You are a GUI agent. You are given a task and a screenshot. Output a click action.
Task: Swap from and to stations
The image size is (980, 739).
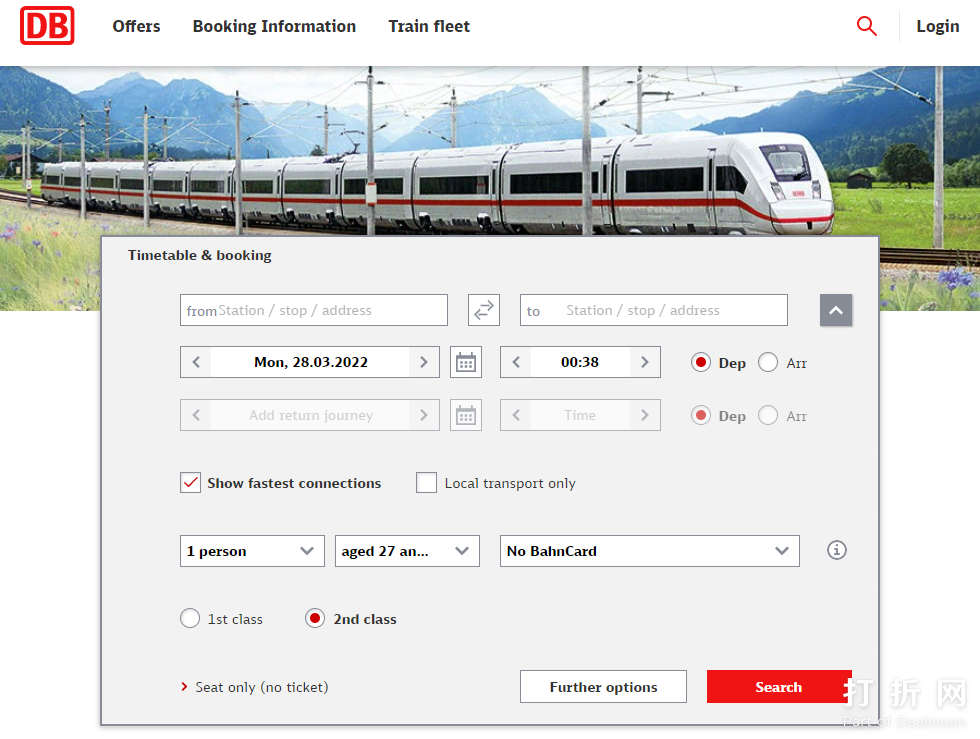tap(484, 310)
